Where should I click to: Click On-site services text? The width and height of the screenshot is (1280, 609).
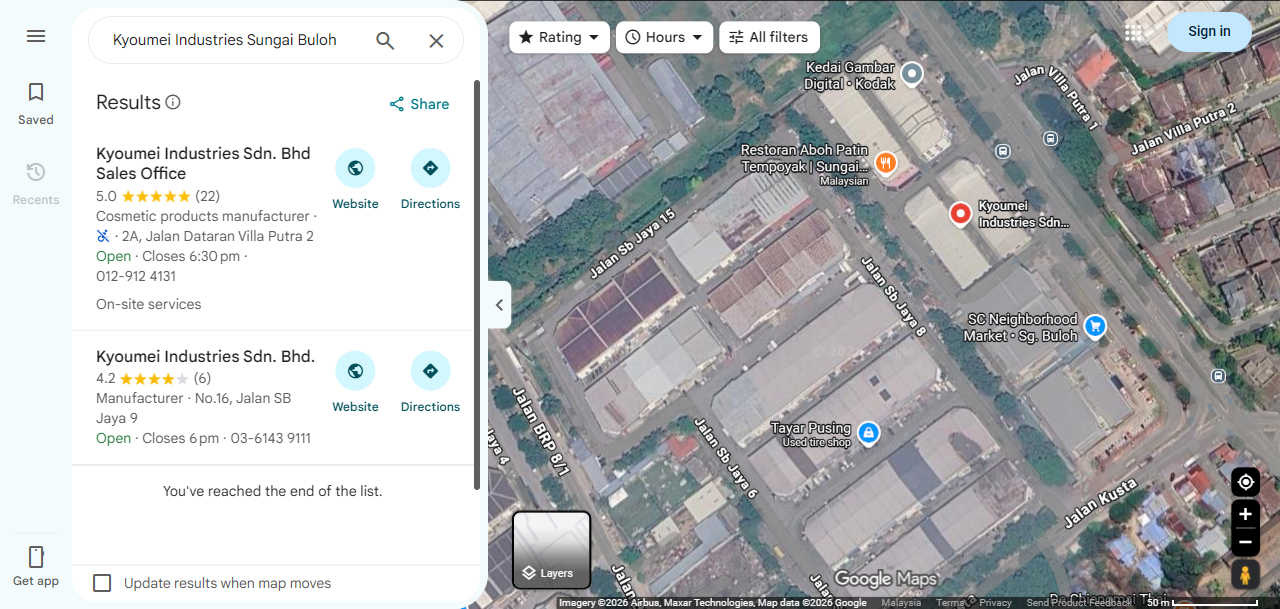(148, 304)
